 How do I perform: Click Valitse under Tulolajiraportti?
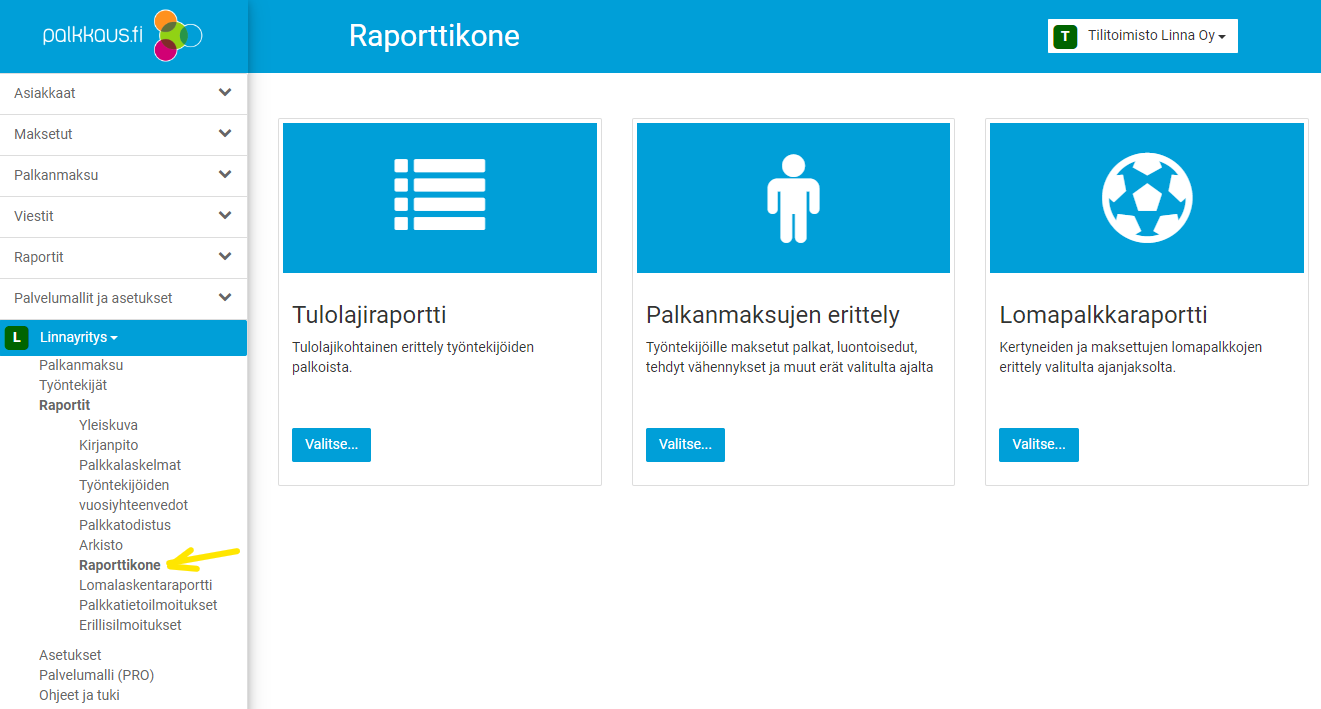pos(331,445)
